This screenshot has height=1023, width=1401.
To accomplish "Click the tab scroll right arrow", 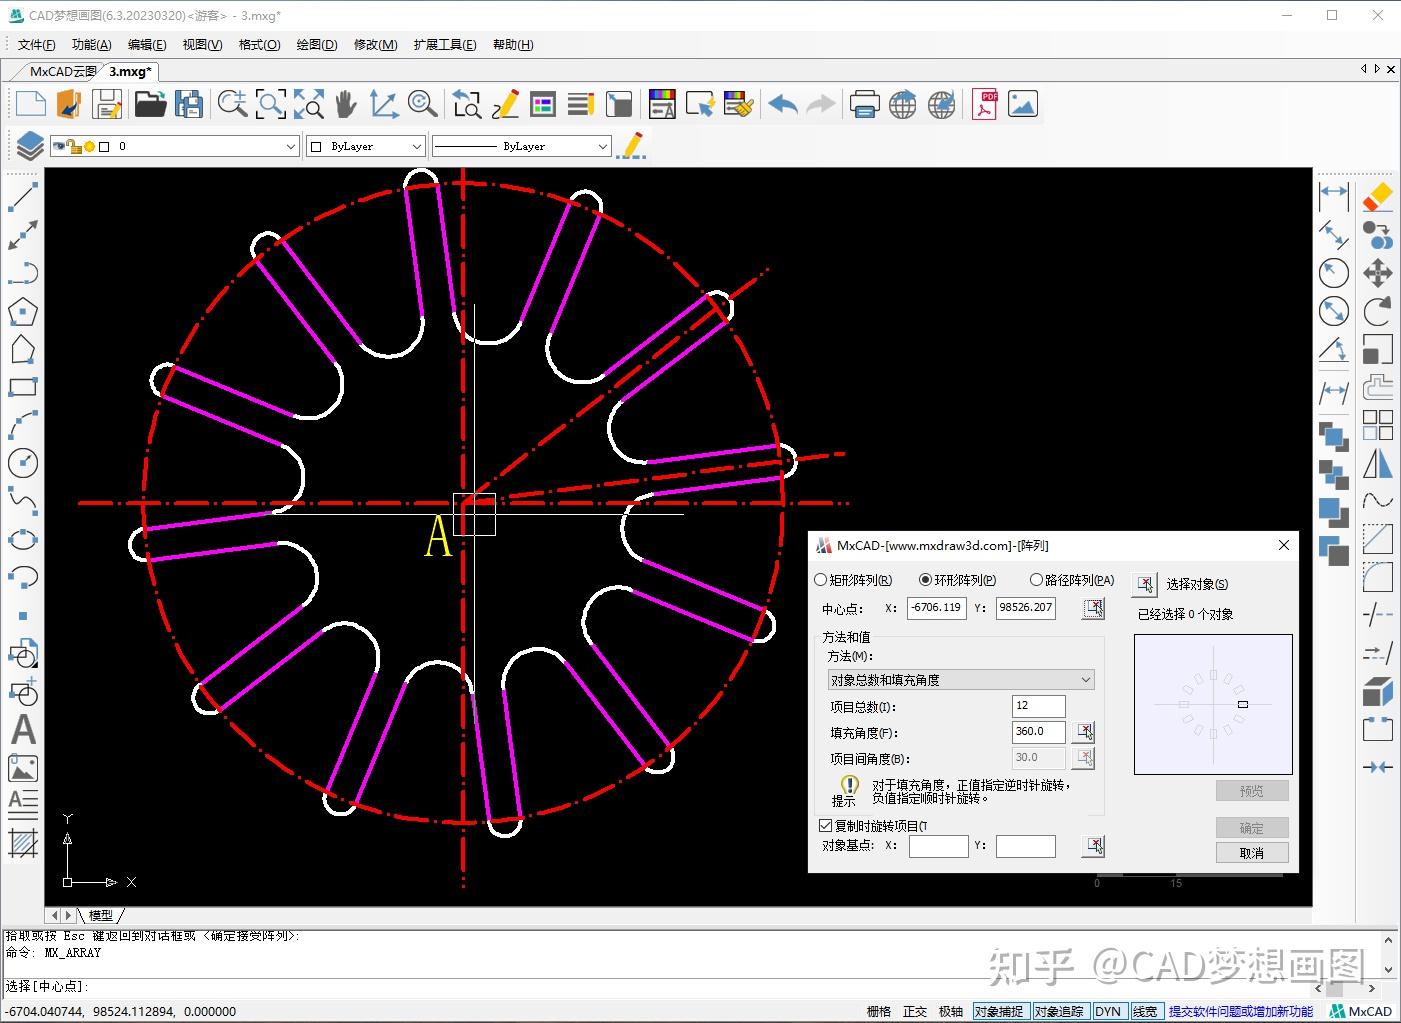I will (1377, 69).
